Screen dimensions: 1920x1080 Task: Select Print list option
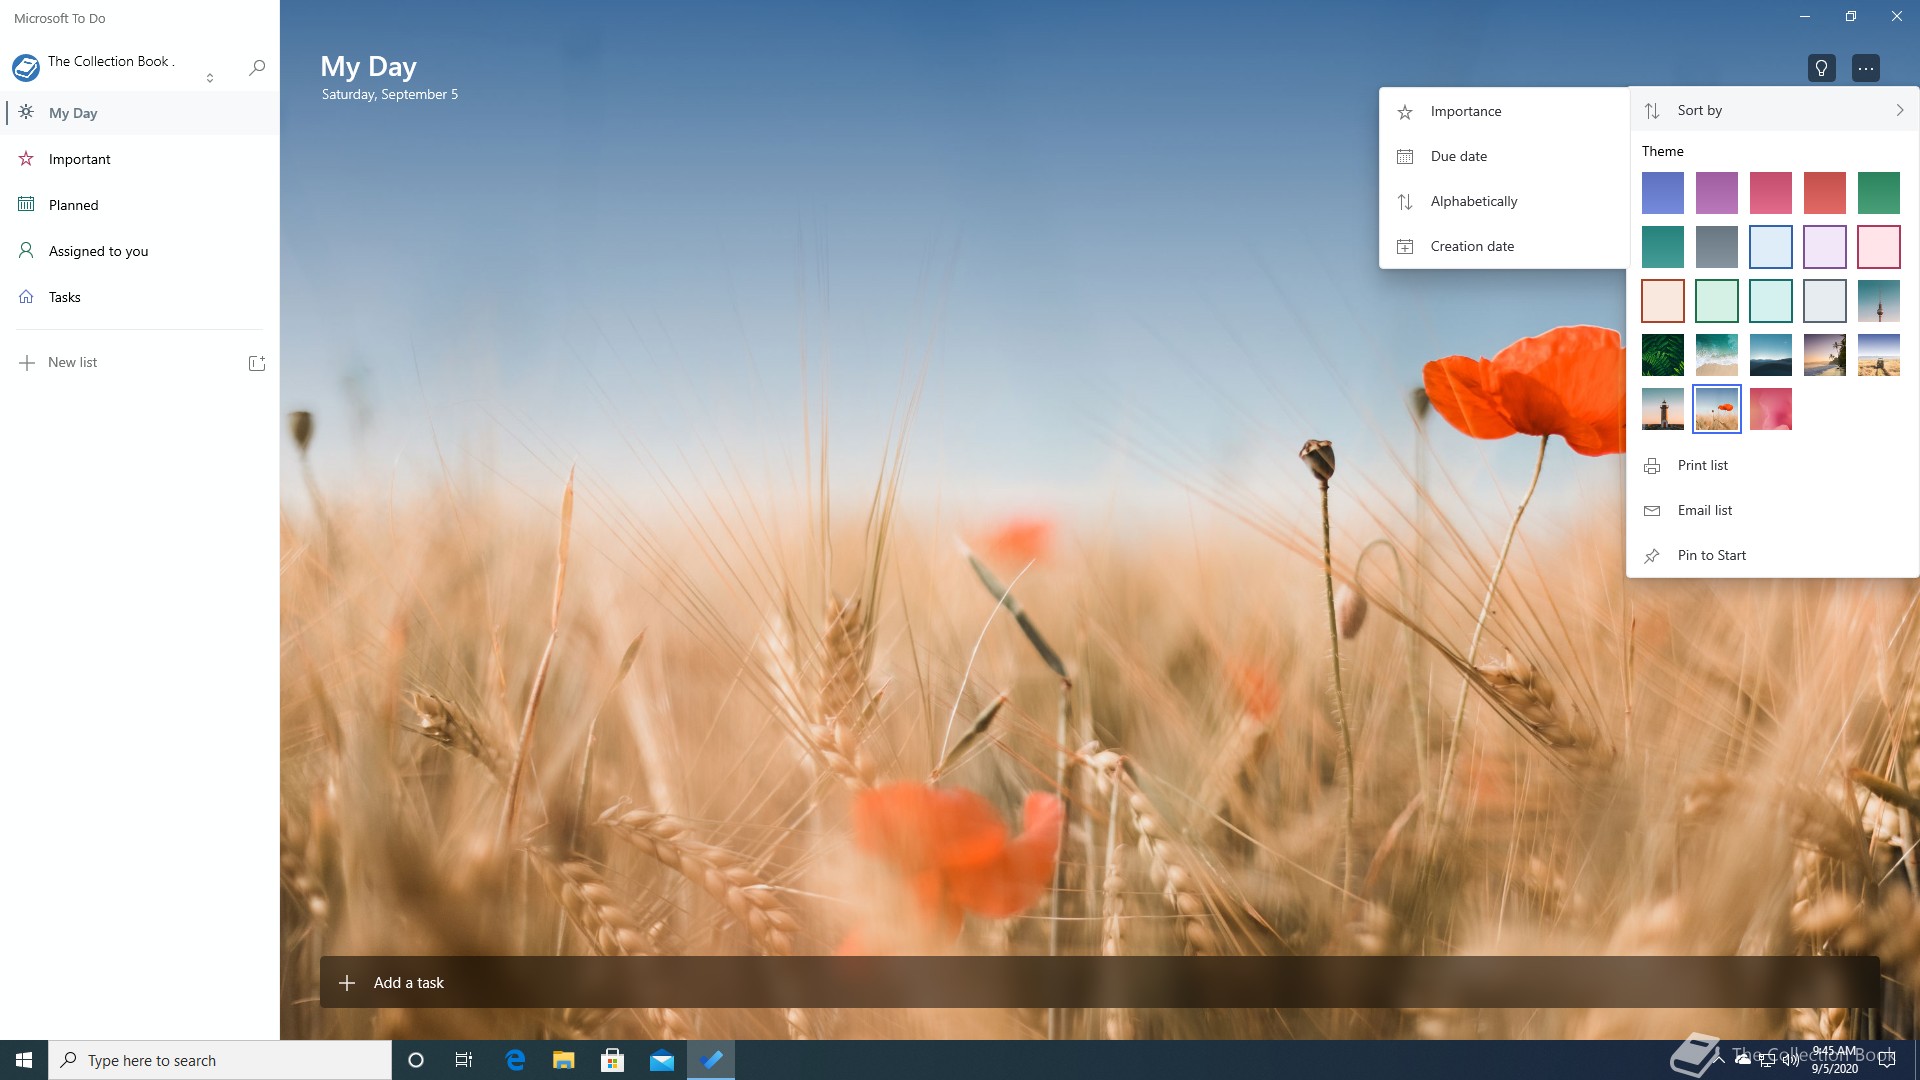1772,465
